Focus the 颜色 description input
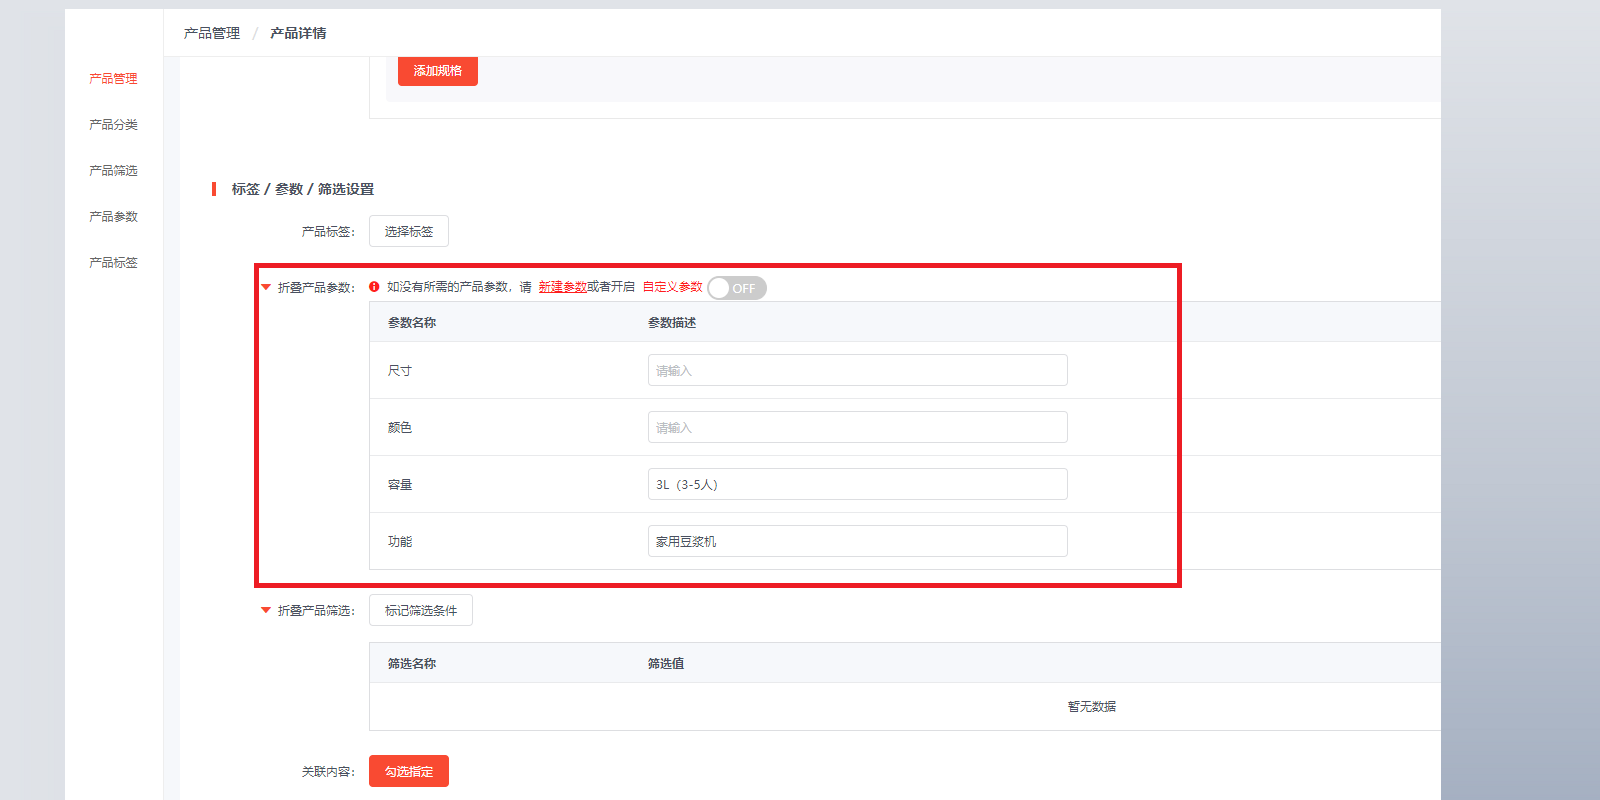Image resolution: width=1600 pixels, height=800 pixels. pyautogui.click(x=858, y=427)
